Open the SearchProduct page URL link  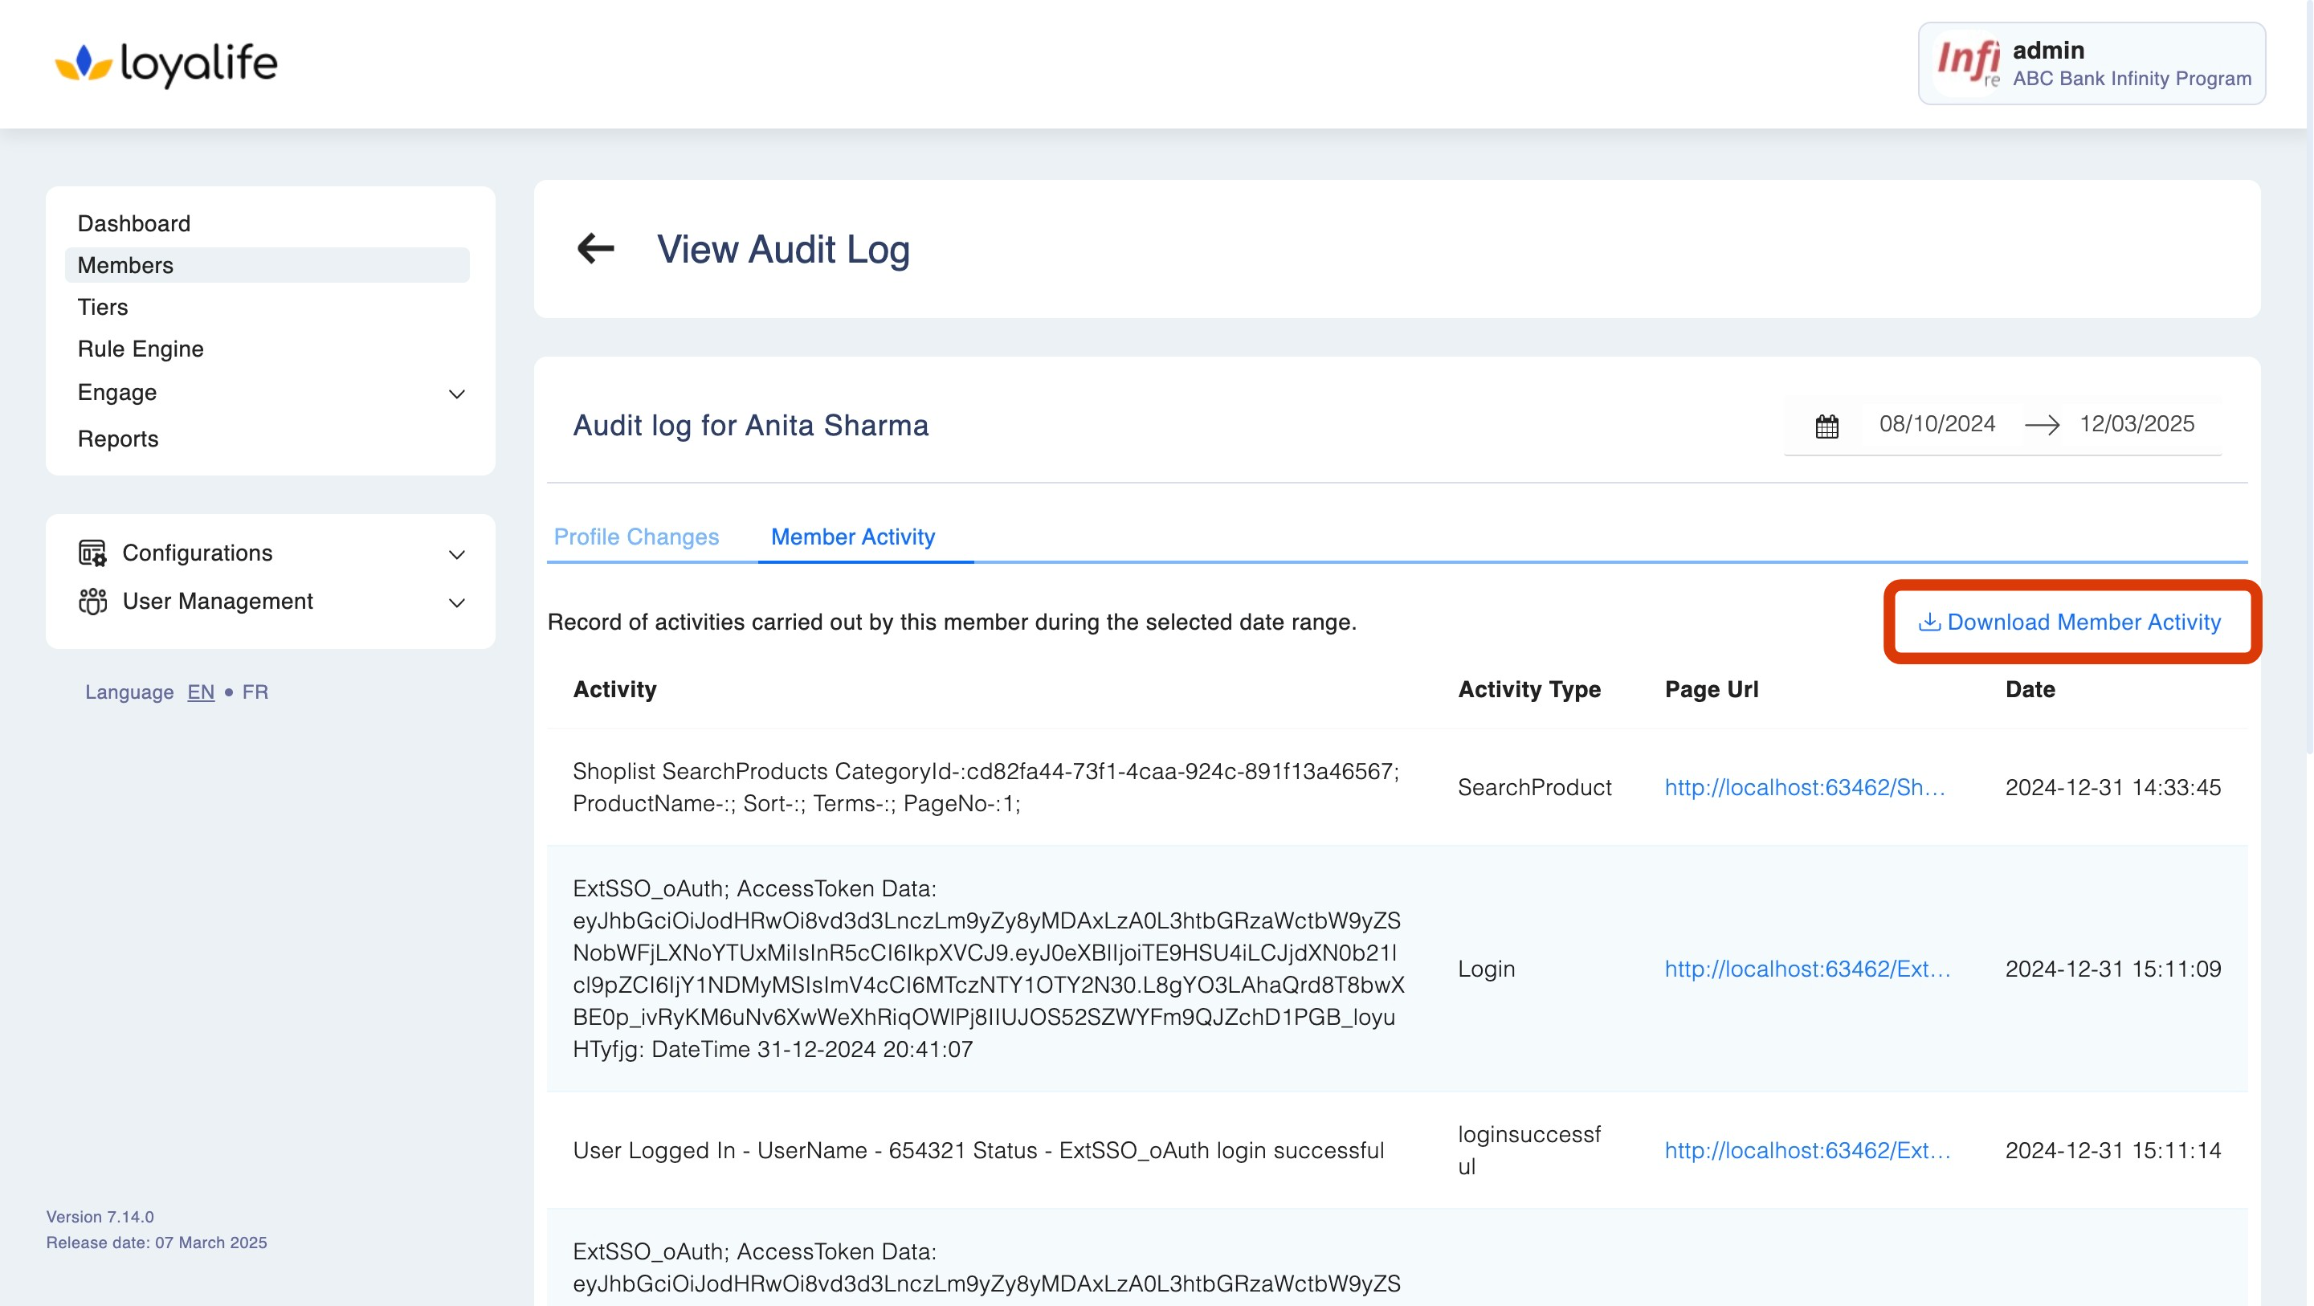pyautogui.click(x=1804, y=787)
